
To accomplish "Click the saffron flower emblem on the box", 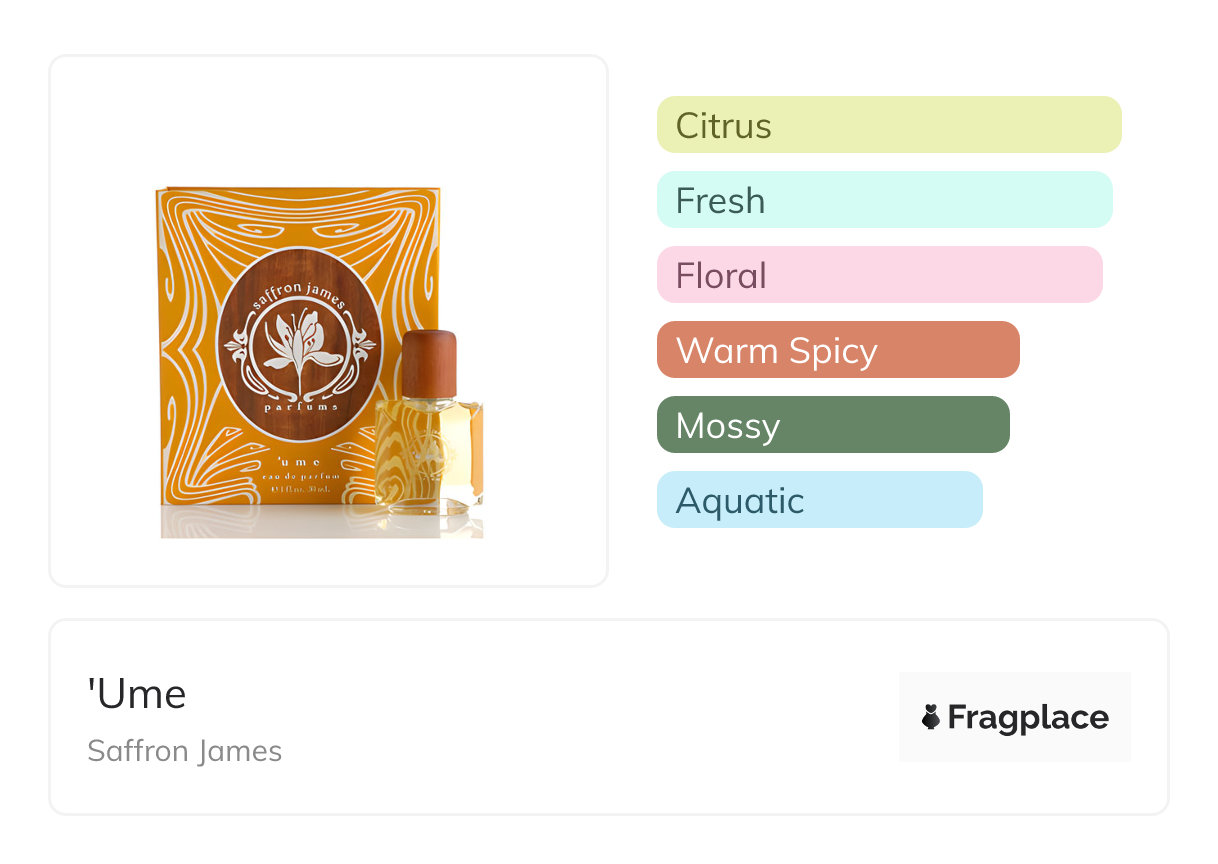I will pos(299,346).
